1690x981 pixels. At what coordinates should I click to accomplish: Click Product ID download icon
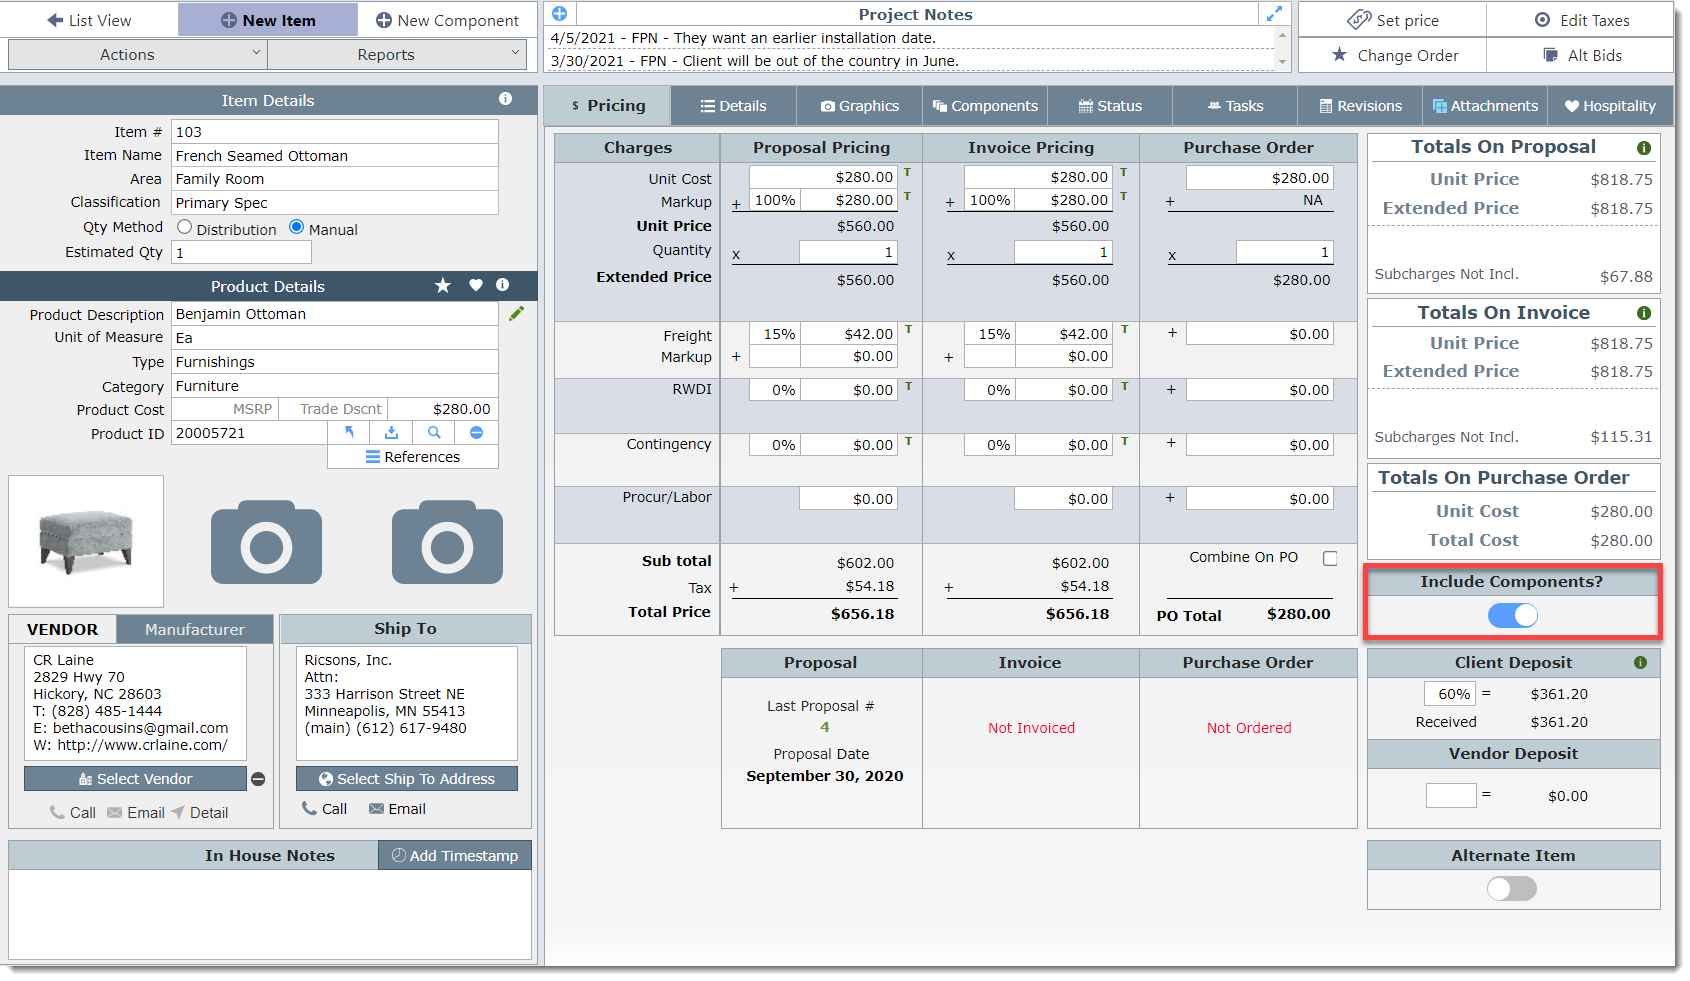391,433
